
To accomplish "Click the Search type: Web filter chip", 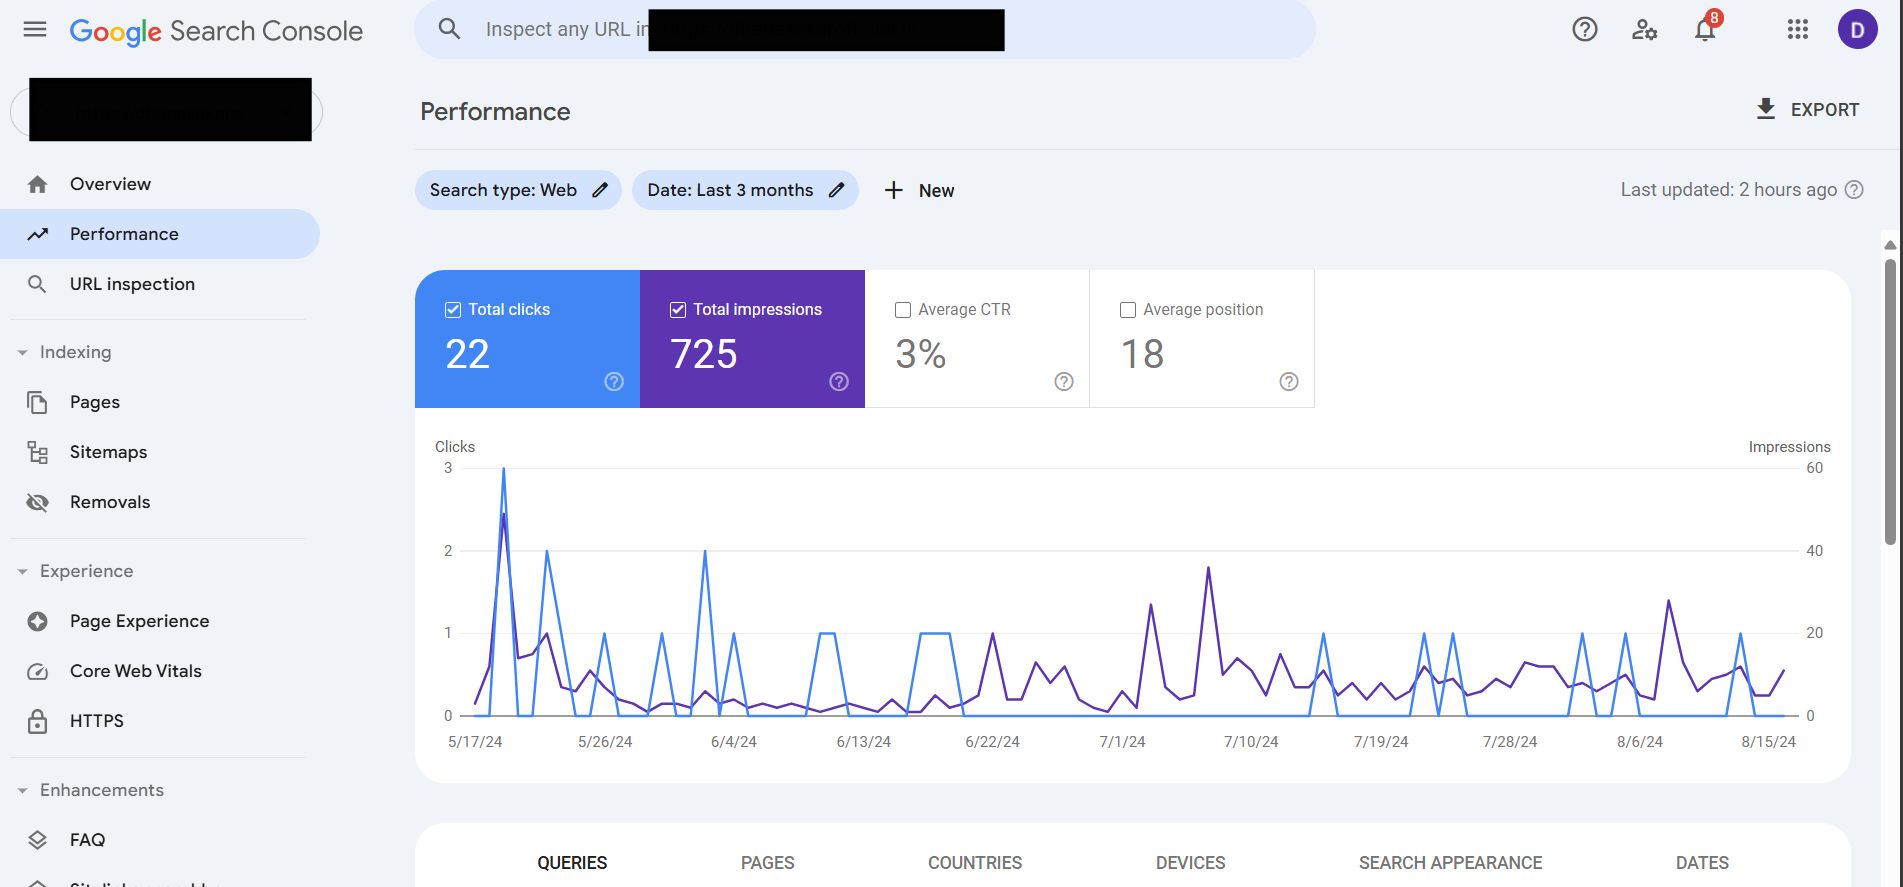I will point(518,190).
